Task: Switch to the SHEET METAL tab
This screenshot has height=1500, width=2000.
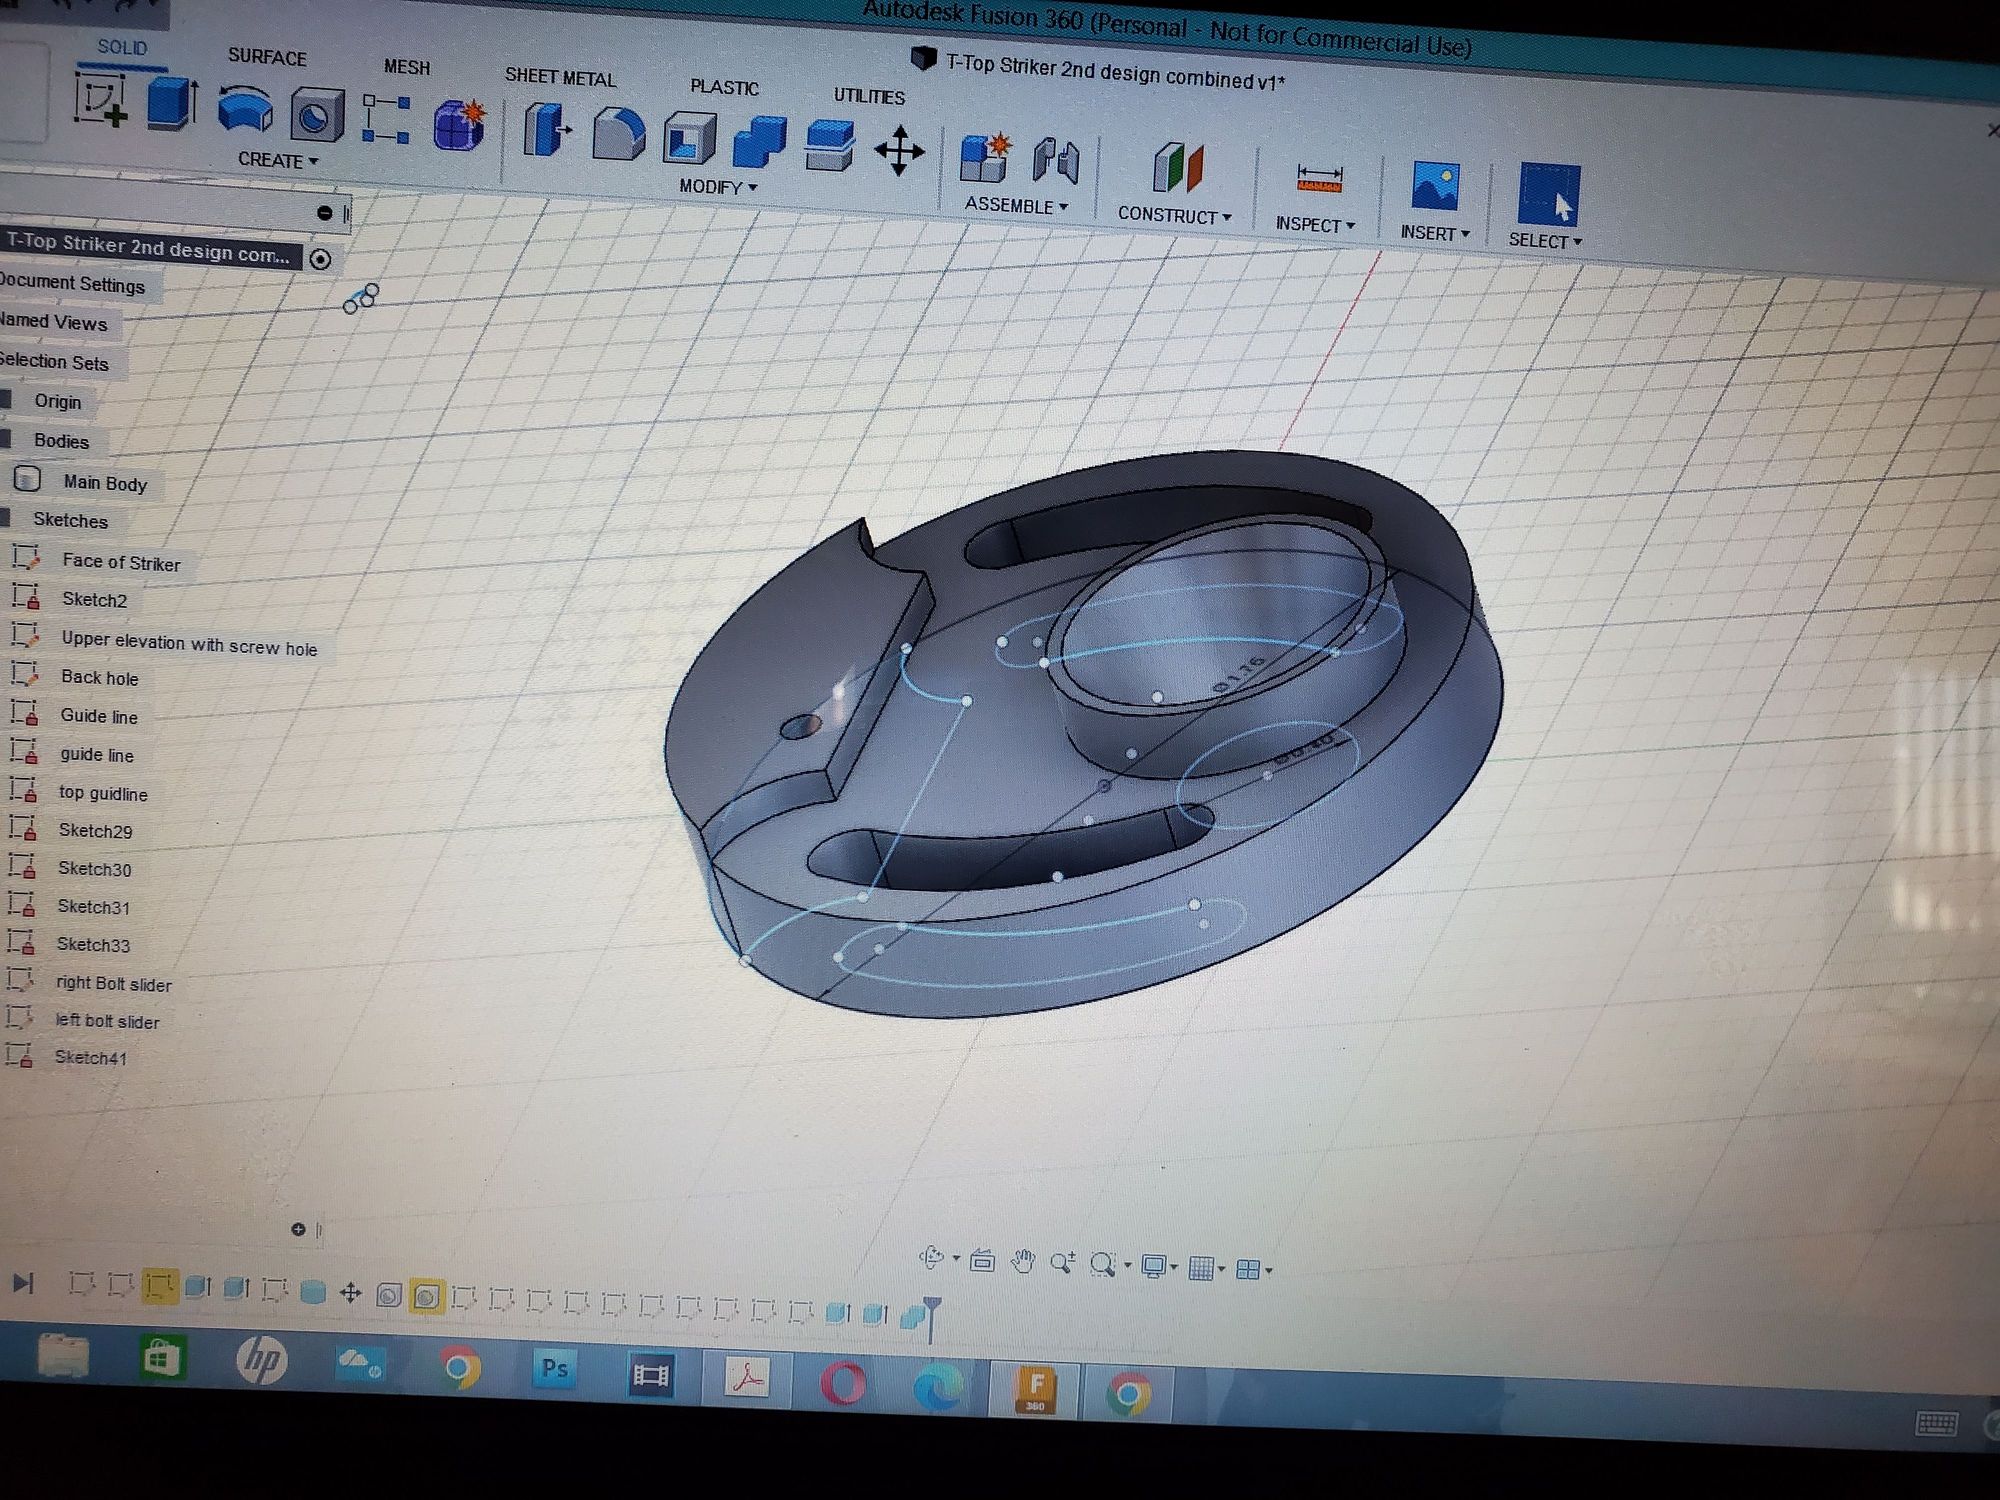Action: click(x=560, y=77)
